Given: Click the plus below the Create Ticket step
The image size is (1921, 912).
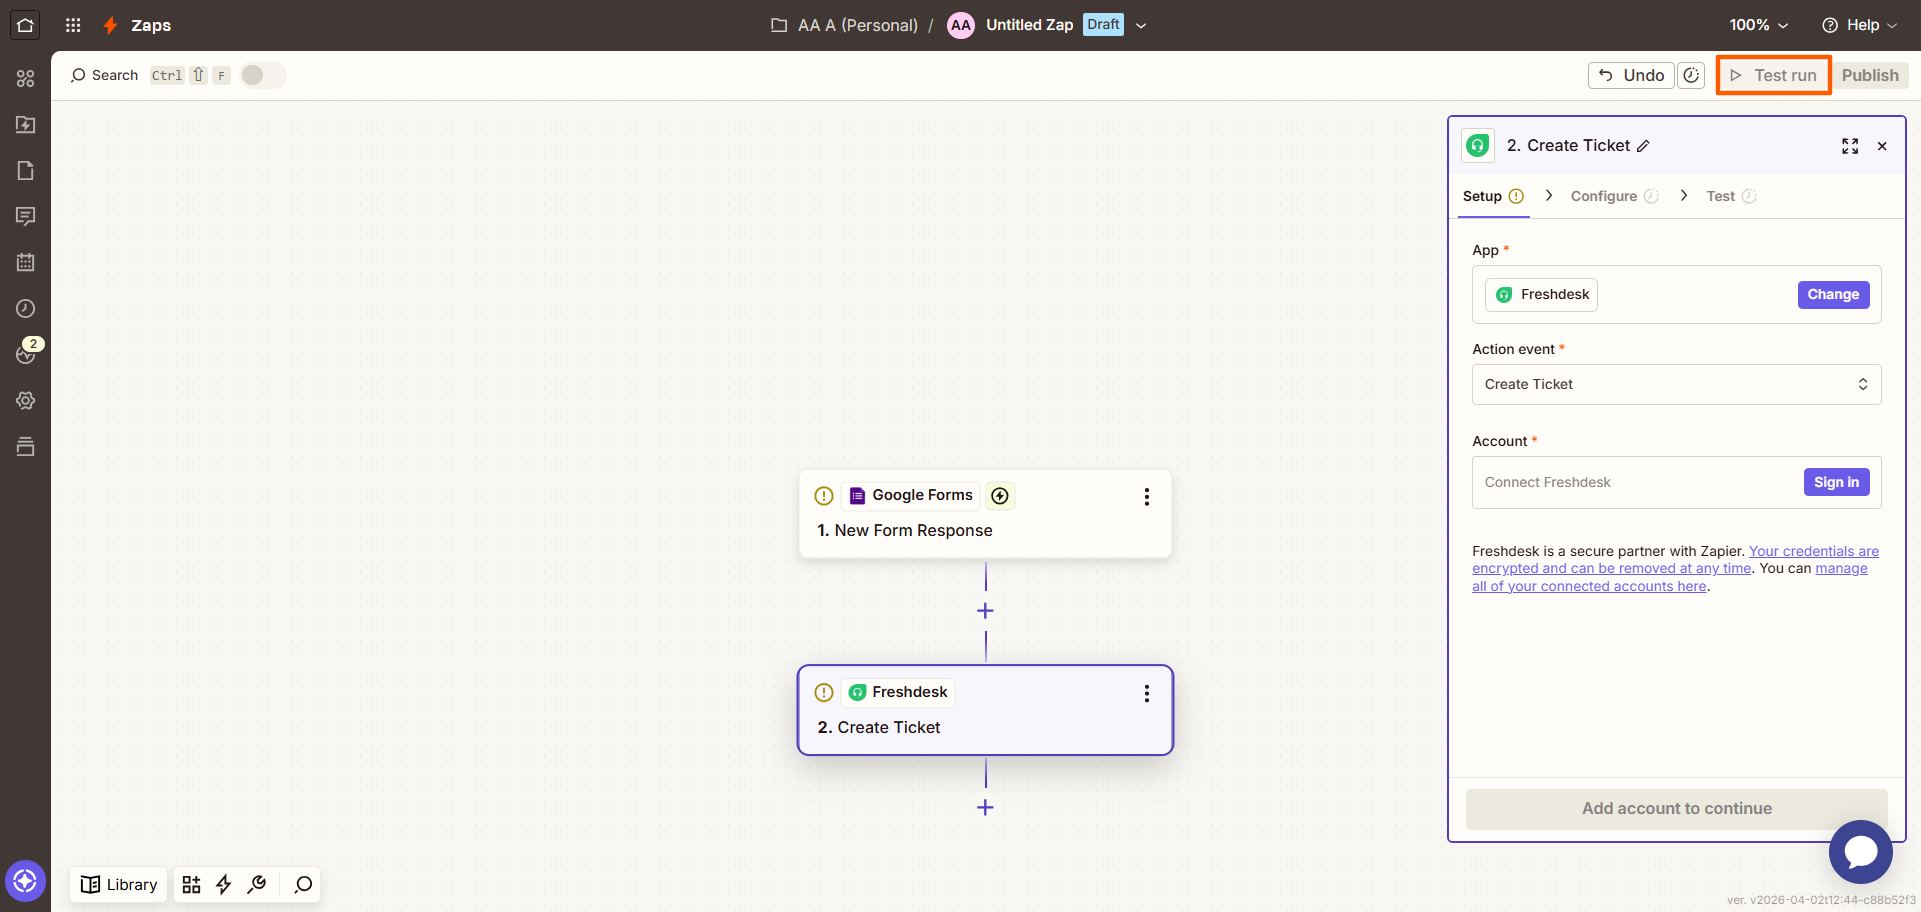Looking at the screenshot, I should click(x=985, y=807).
